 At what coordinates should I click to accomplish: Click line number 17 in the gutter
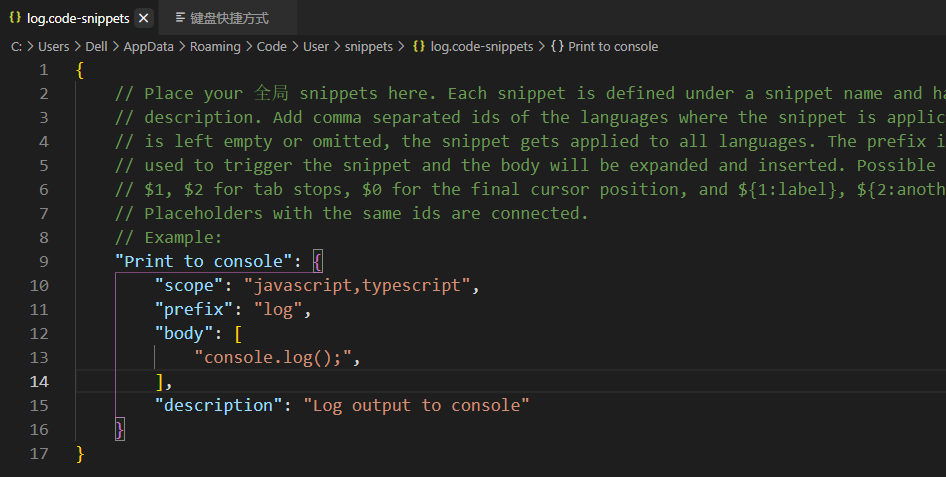[x=39, y=453]
